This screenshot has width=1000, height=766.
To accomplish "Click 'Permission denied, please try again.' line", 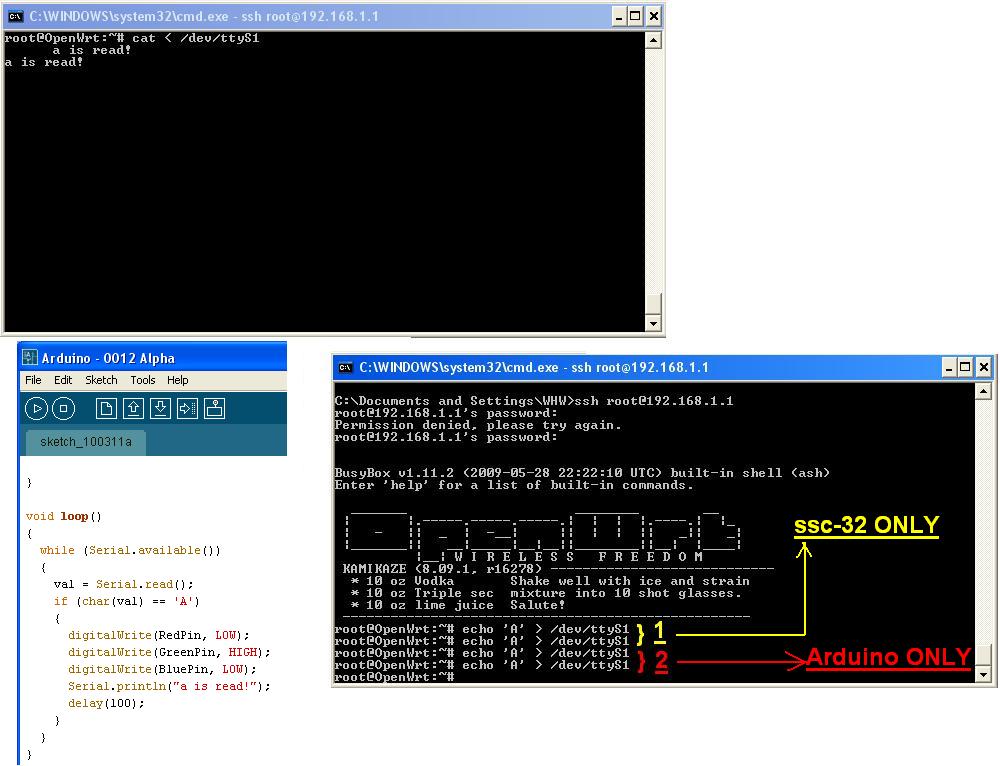I will (x=478, y=425).
